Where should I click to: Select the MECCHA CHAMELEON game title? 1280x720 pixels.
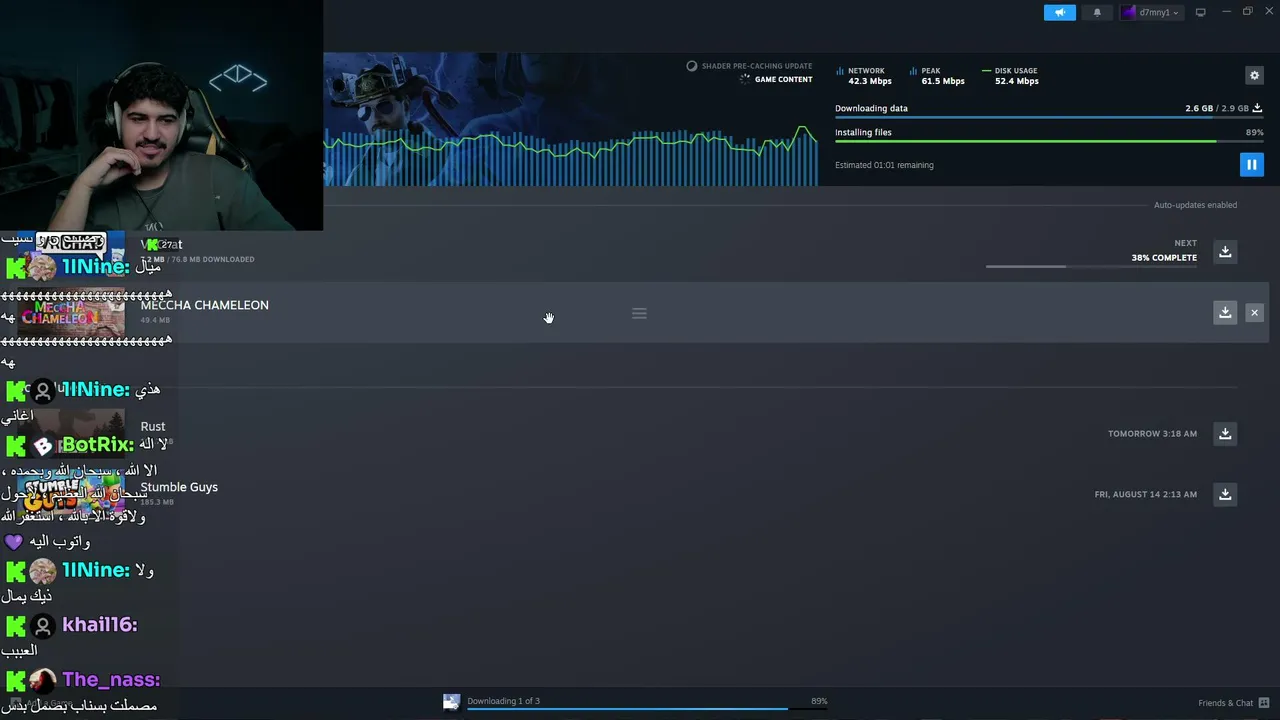pyautogui.click(x=205, y=305)
